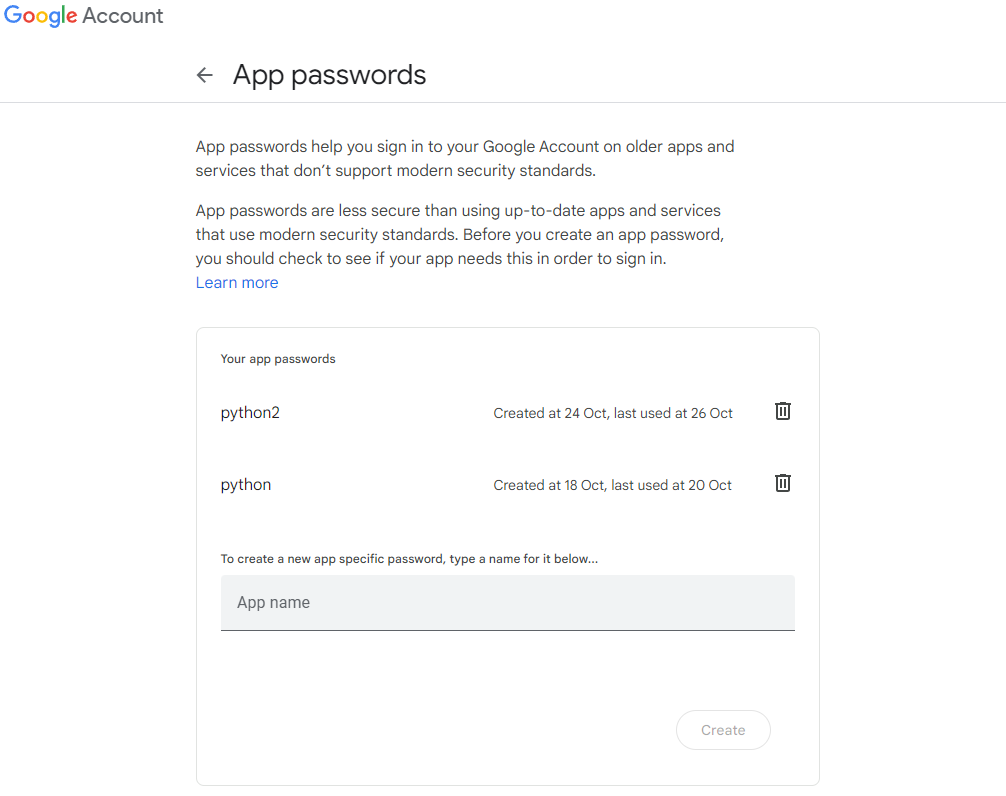Viewport: 1006px width, 796px height.
Task: Select the python entry name
Action: coord(246,485)
